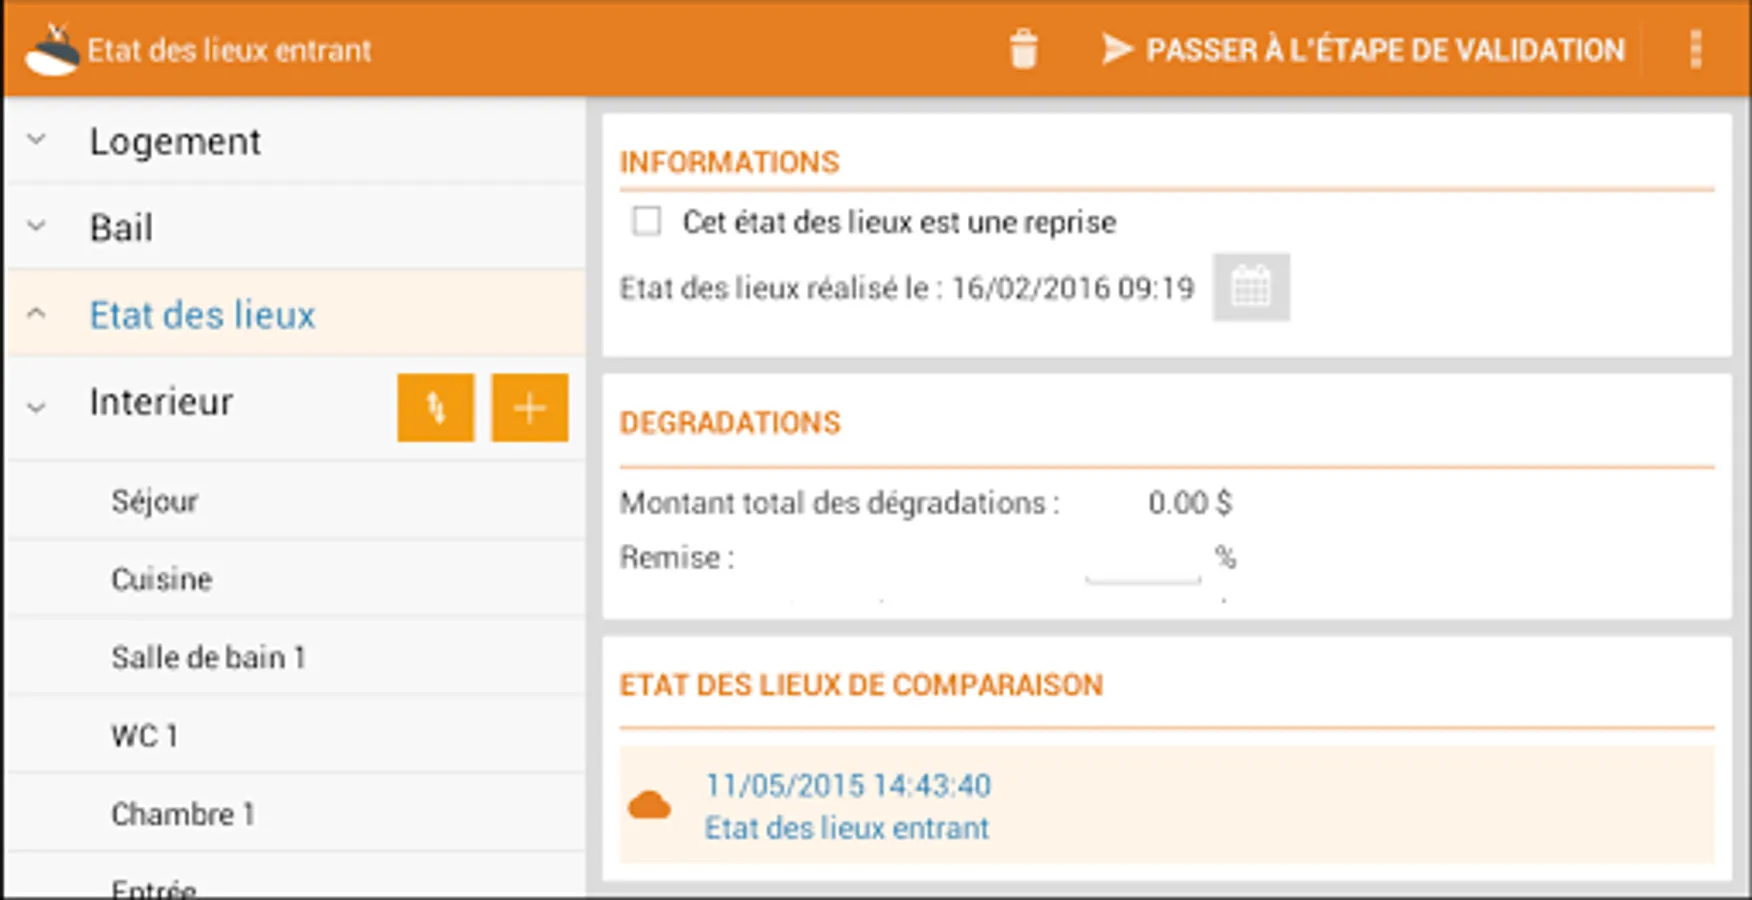Screen dimensions: 1752x900
Task: Check 'Cet état des lieux est une reprise'
Action: click(x=647, y=222)
